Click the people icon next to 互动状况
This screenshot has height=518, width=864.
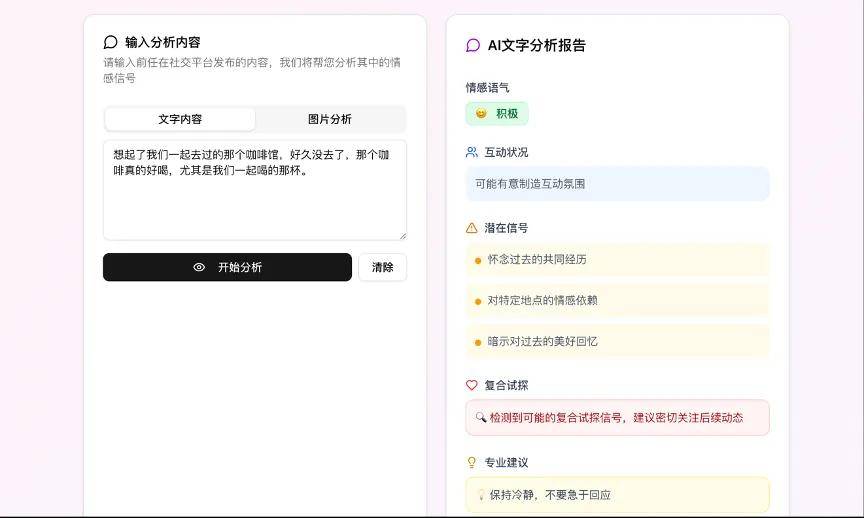coord(472,152)
